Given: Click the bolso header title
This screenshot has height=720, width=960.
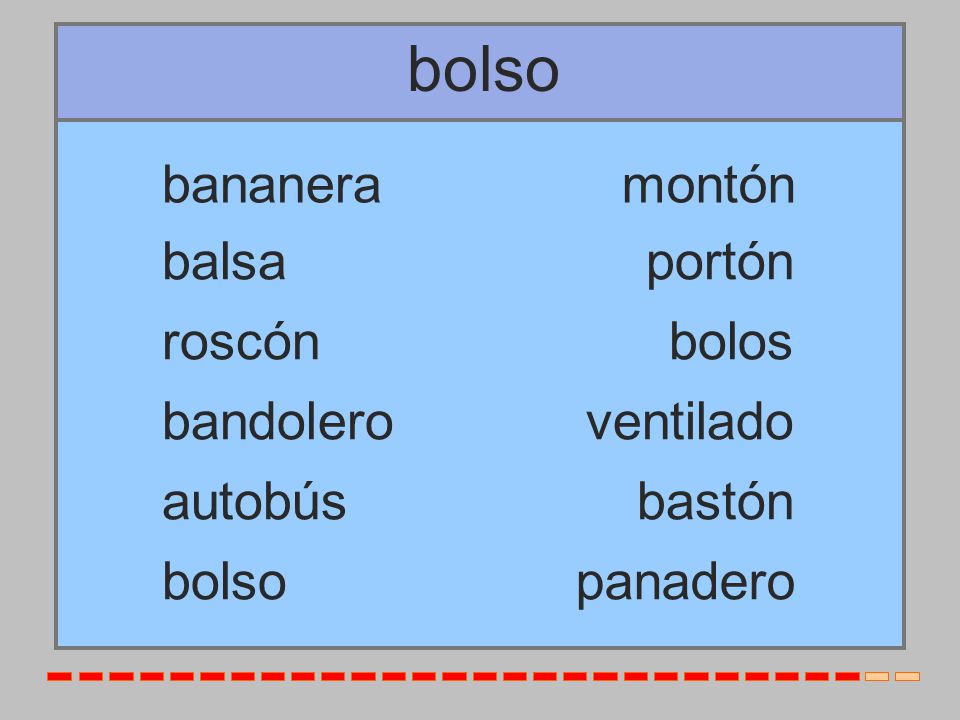Looking at the screenshot, I should coord(483,70).
